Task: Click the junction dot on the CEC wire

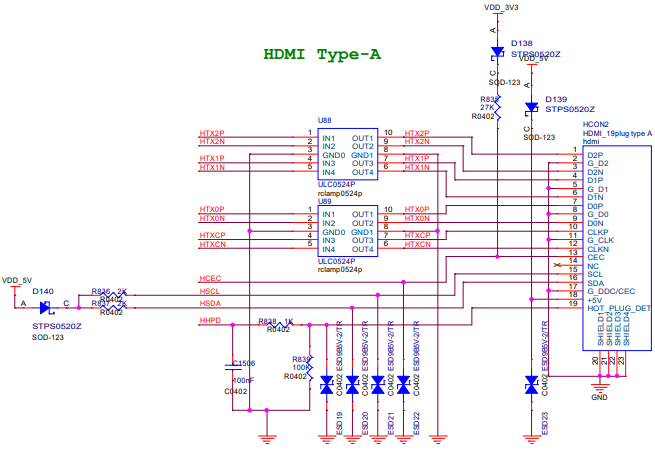Action: 497,257
